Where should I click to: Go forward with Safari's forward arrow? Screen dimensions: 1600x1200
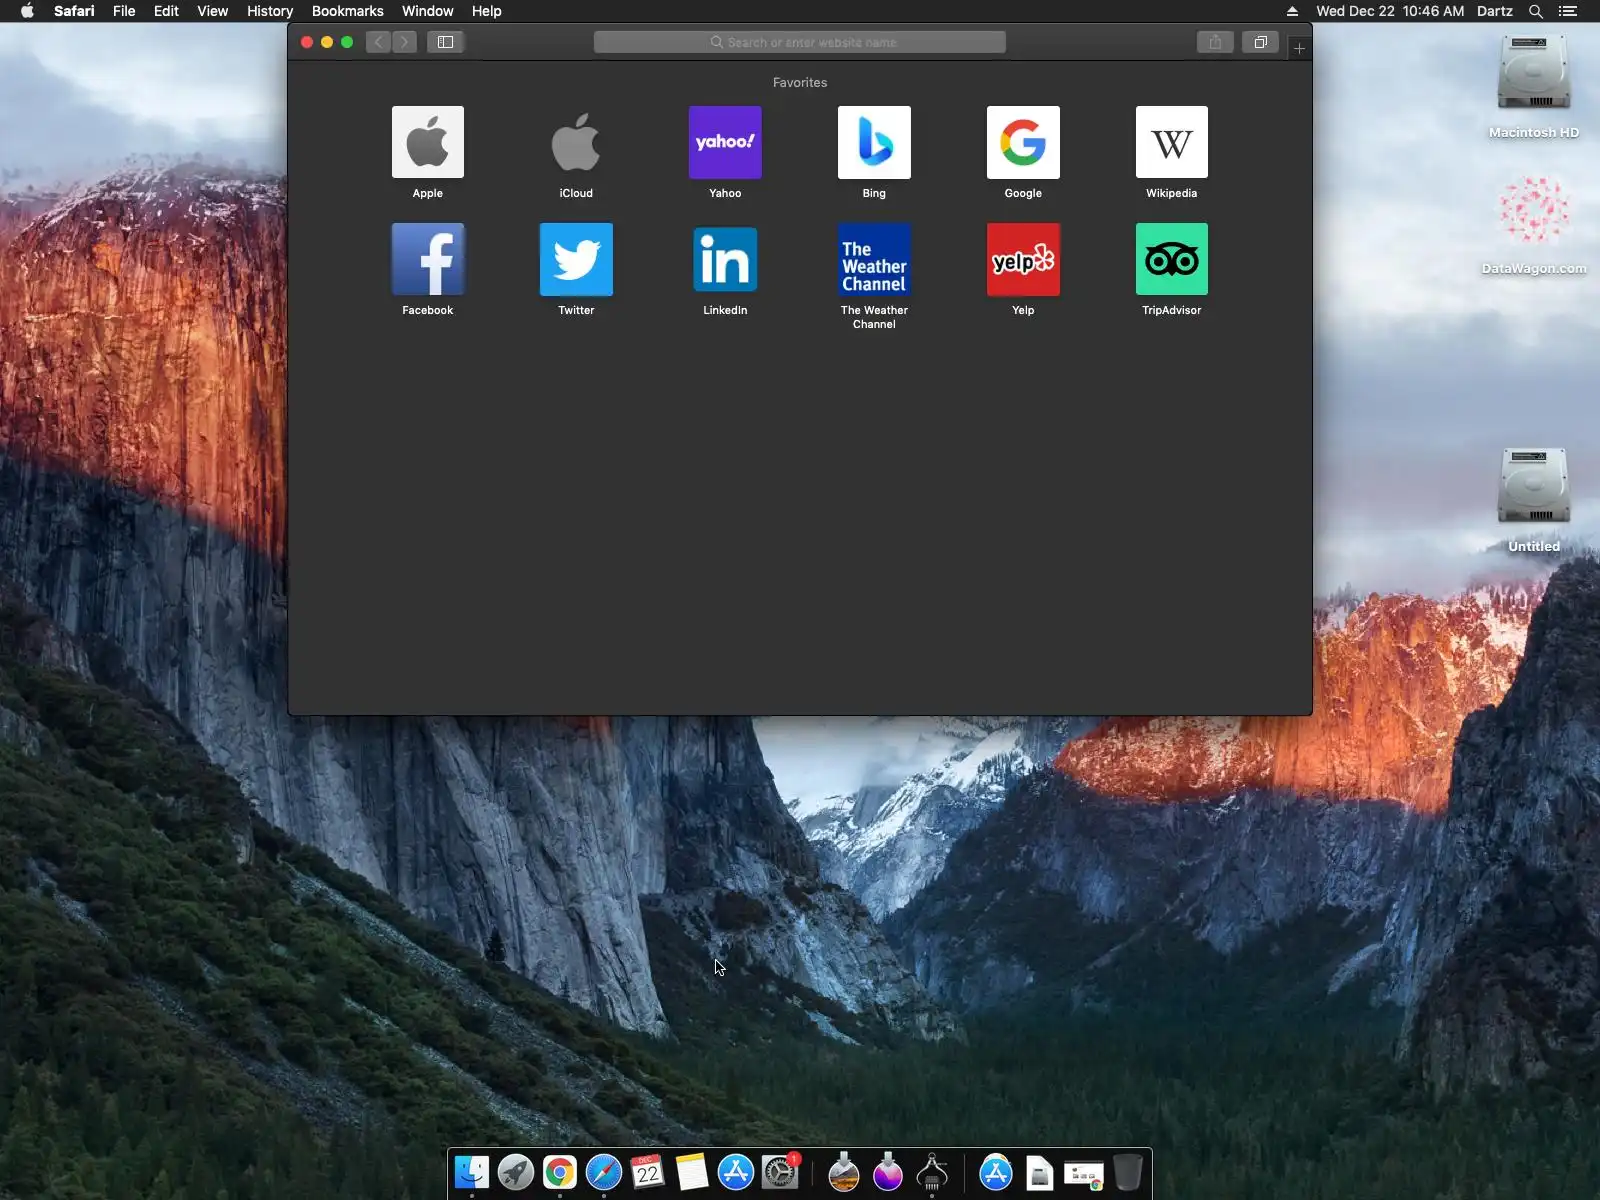click(x=404, y=42)
